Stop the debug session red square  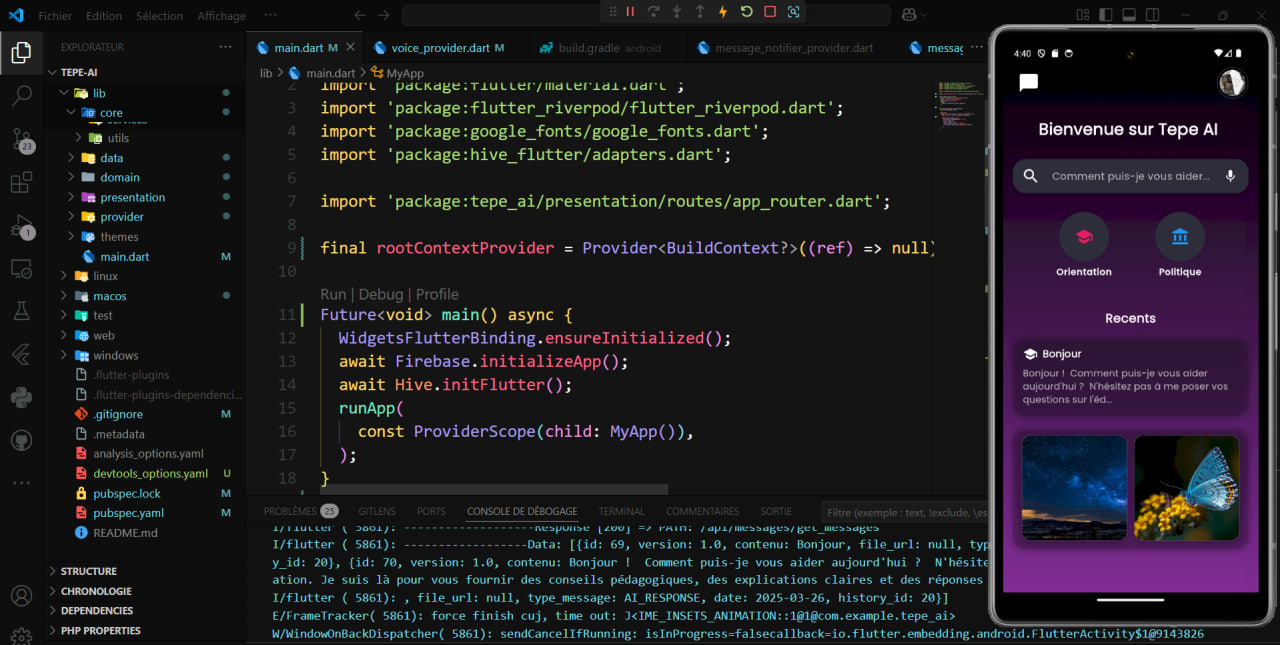point(770,12)
